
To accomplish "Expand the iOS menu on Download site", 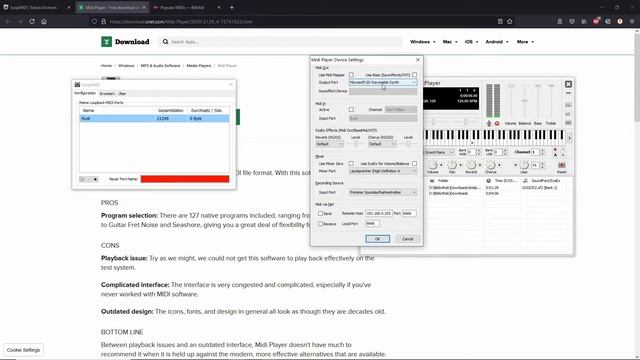I will coord(471,42).
